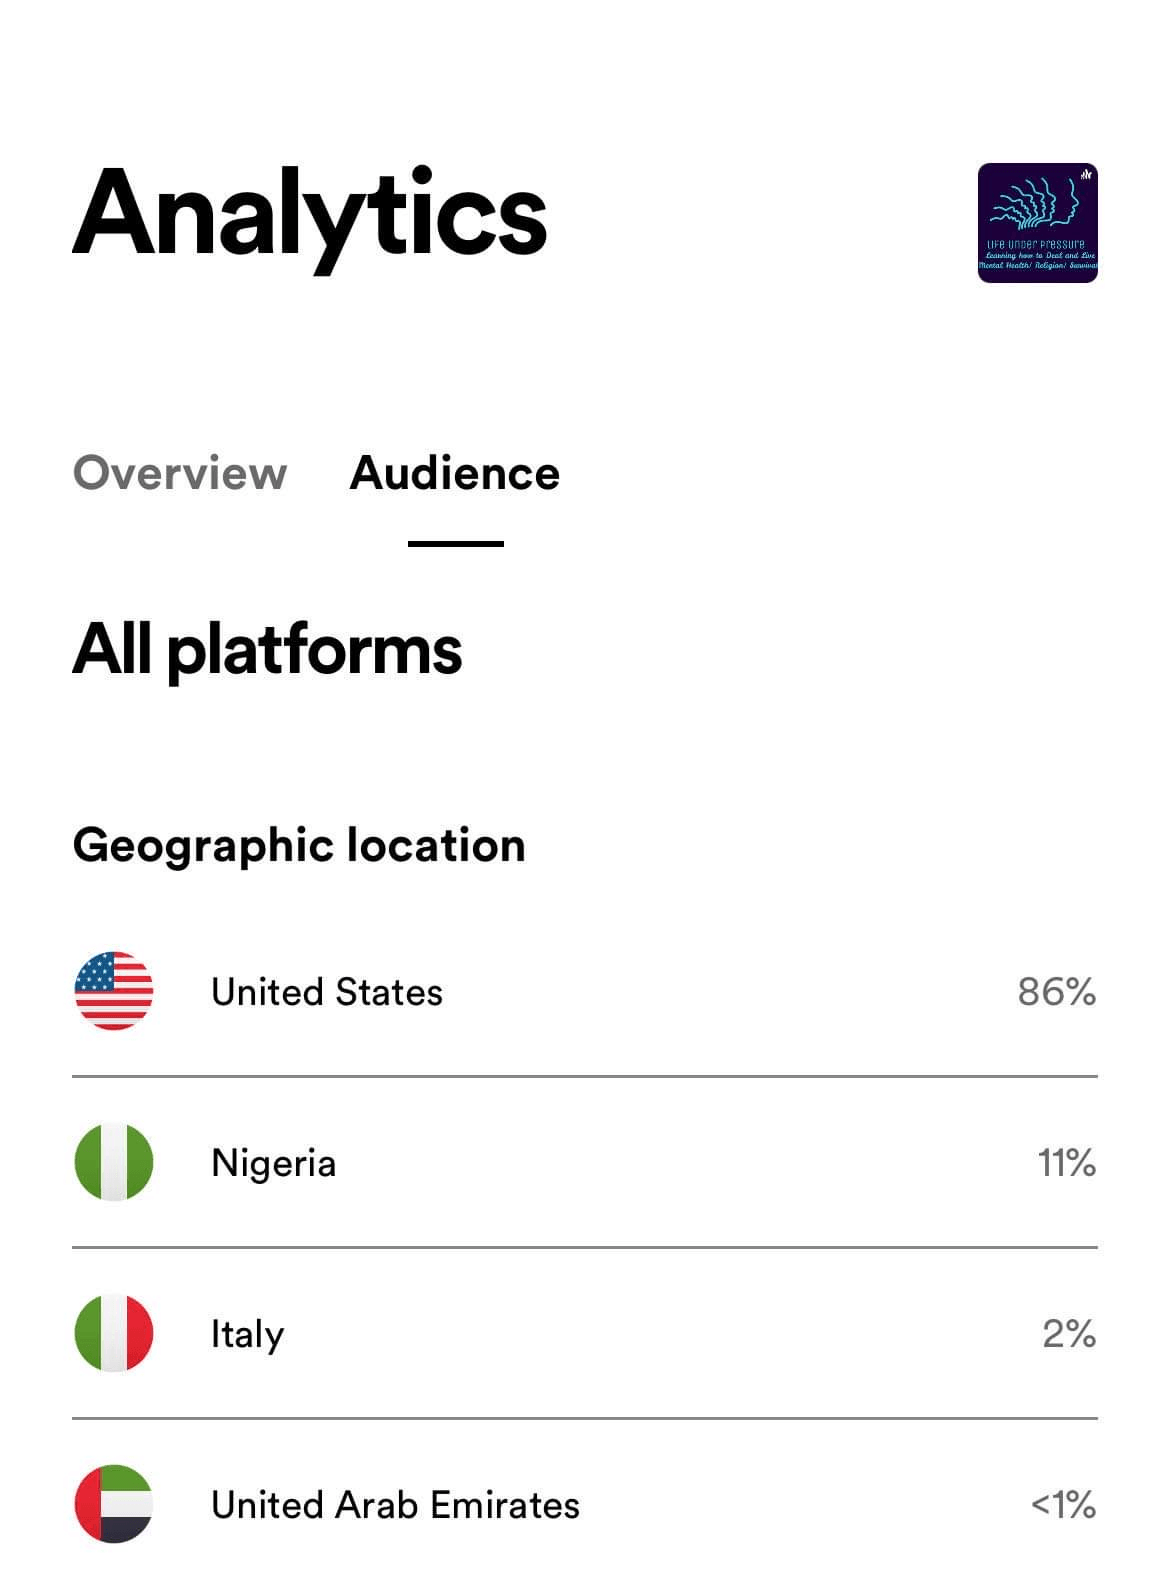Click the 11% listener share value

(1067, 1163)
